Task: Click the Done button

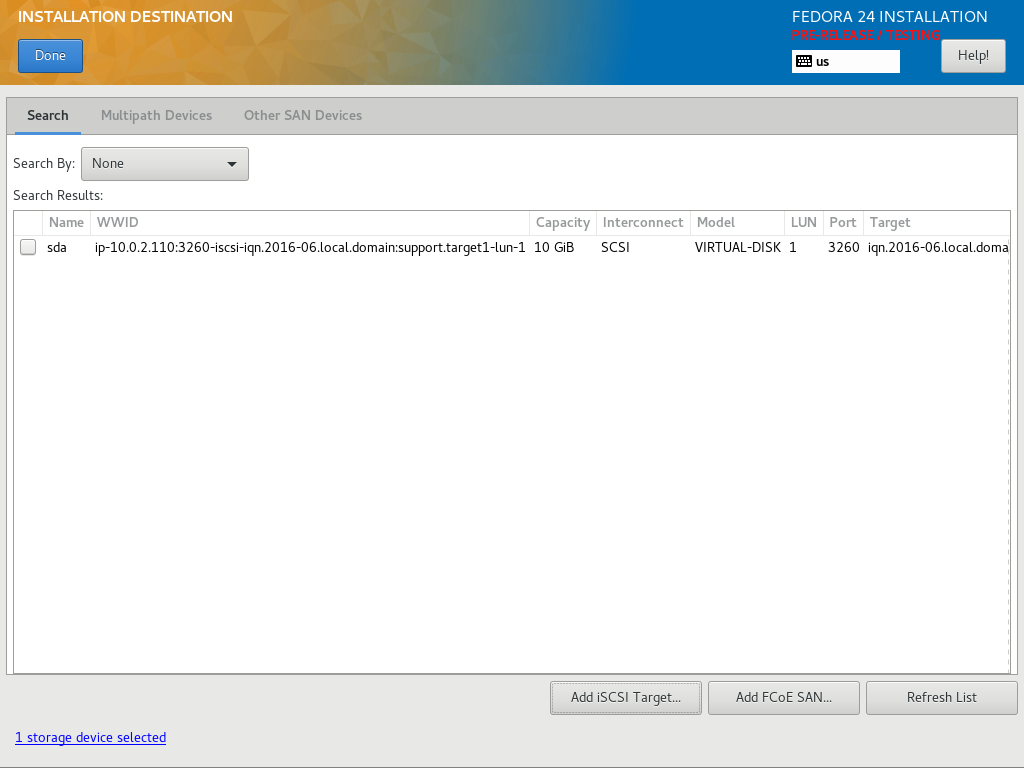Action: [50, 56]
